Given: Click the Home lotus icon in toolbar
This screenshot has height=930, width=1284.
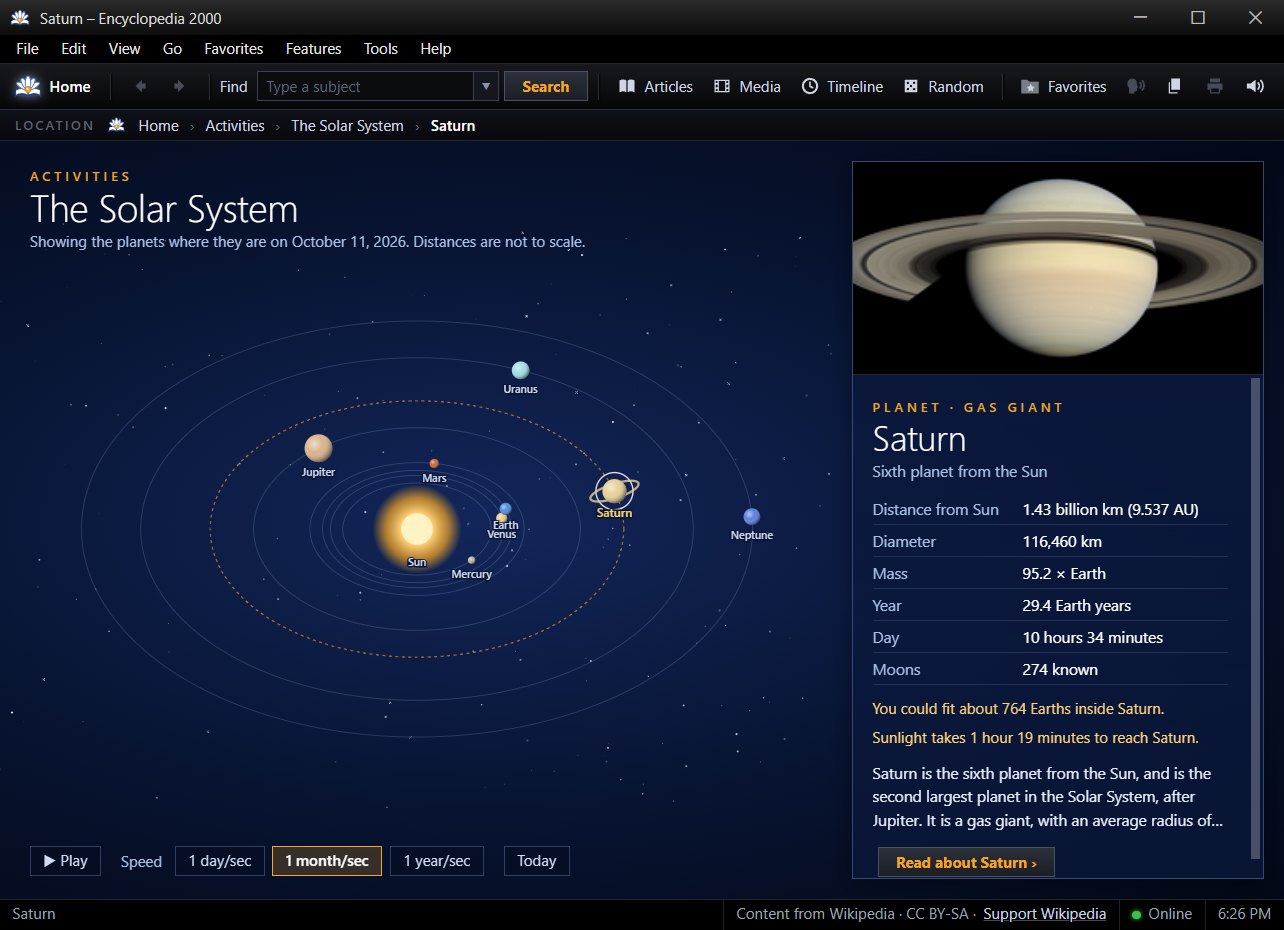Looking at the screenshot, I should coord(28,86).
